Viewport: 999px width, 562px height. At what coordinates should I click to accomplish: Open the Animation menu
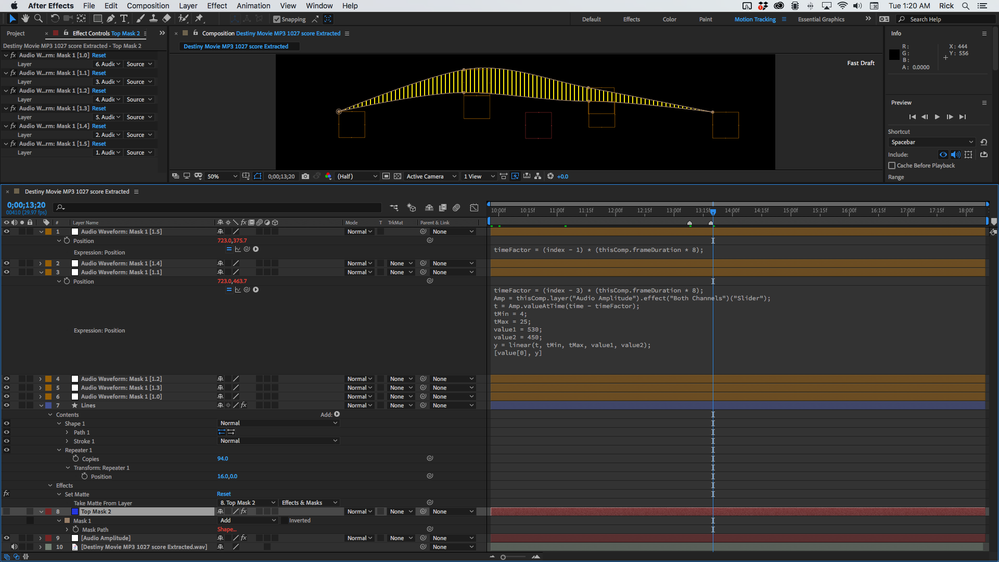[x=253, y=6]
